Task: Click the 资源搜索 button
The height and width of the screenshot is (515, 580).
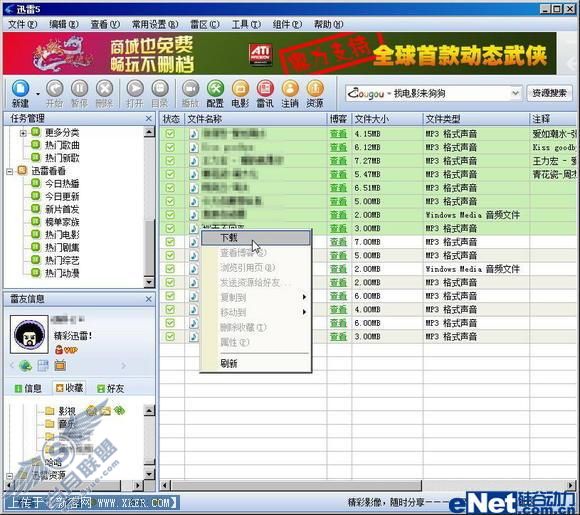Action: [549, 93]
